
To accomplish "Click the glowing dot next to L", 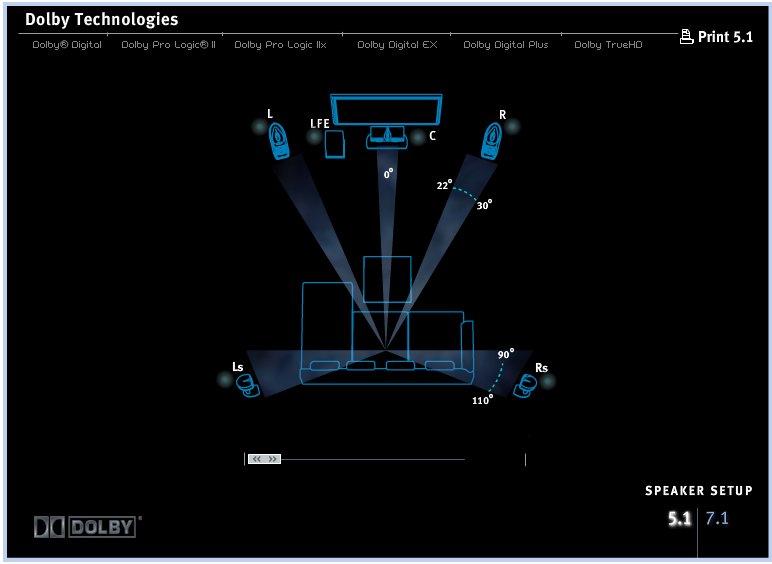I will tap(259, 127).
